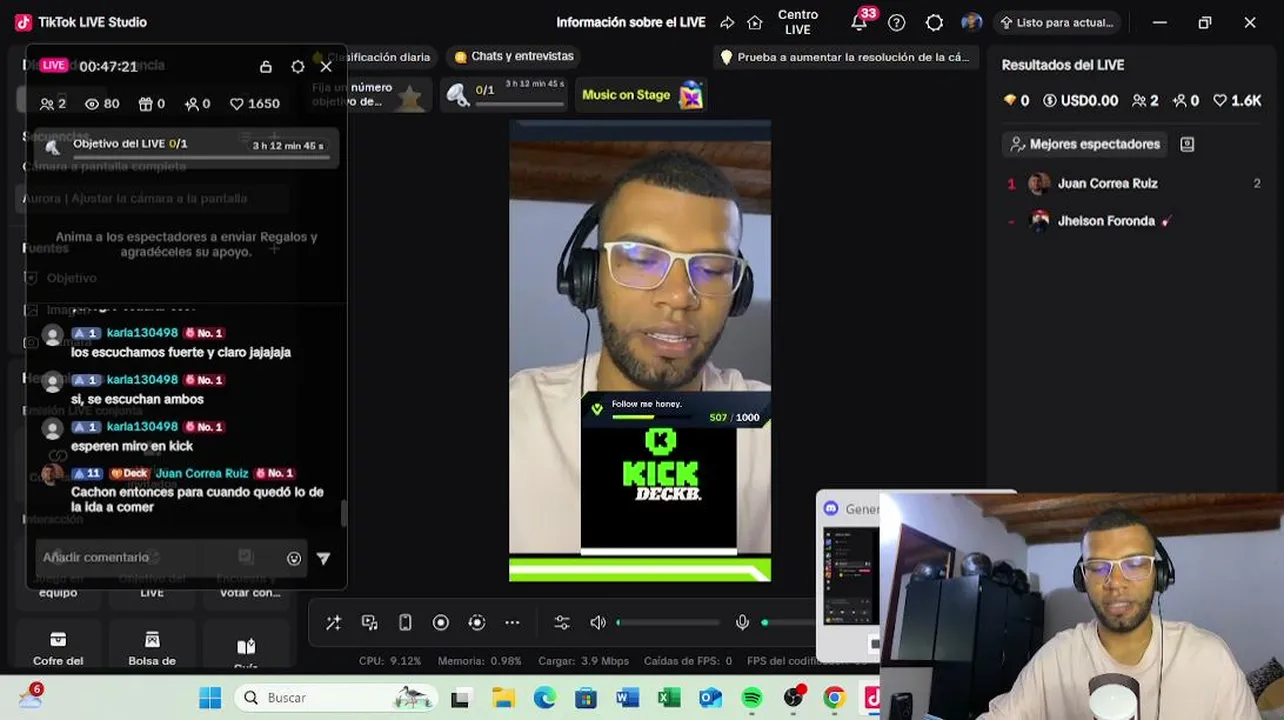Click the viewers eye count 80
Viewport: 1284px width, 720px height.
102,104
